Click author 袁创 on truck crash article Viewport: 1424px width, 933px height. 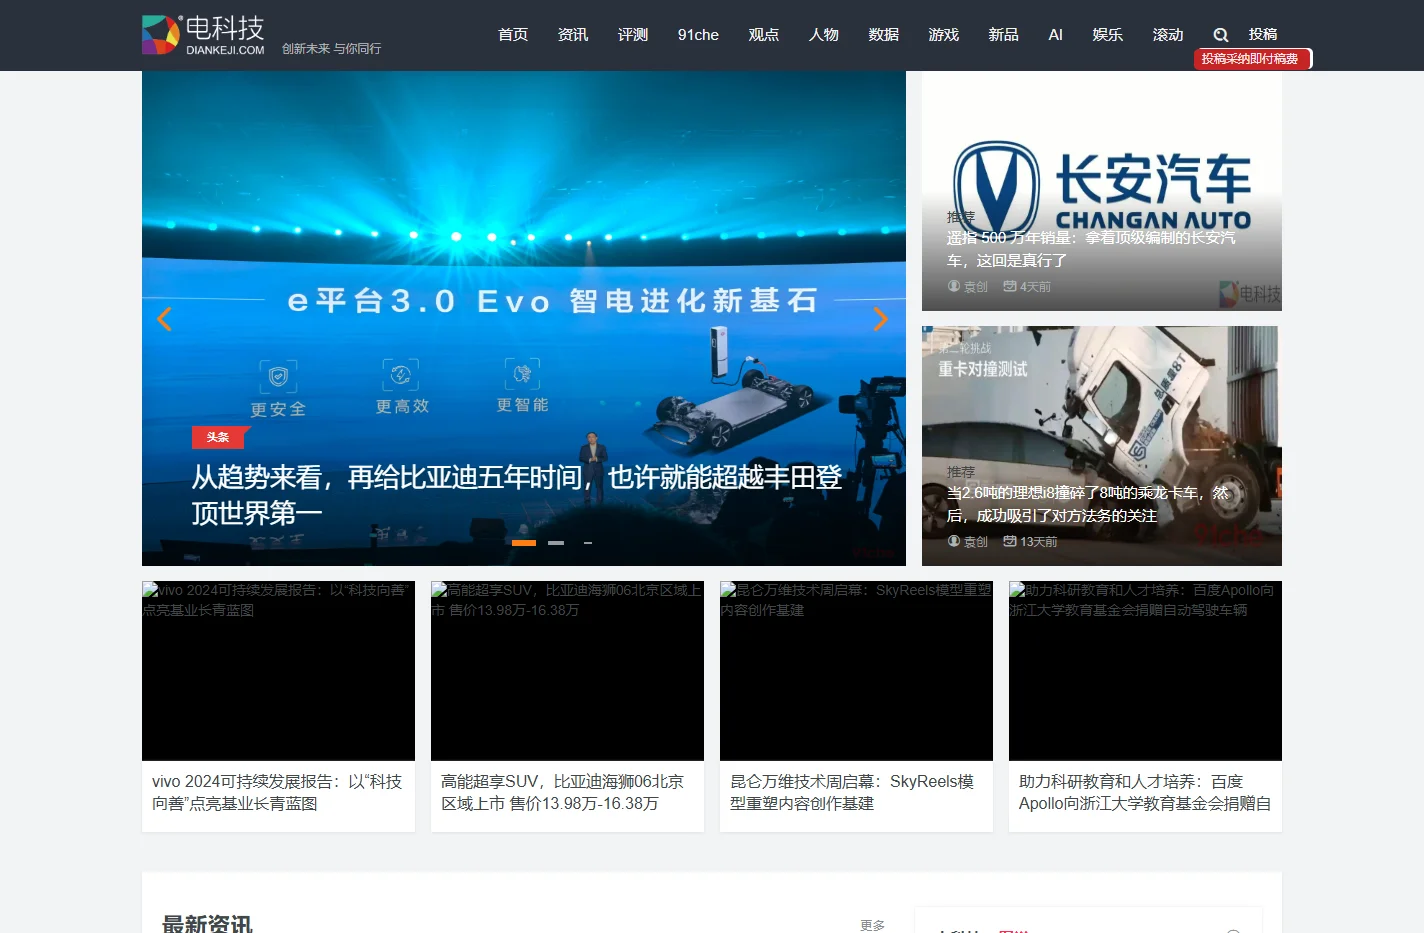[968, 542]
